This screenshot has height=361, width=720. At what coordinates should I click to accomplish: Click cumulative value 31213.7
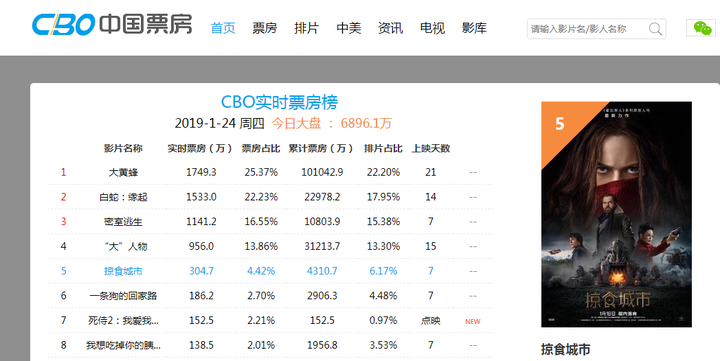pyautogui.click(x=322, y=247)
